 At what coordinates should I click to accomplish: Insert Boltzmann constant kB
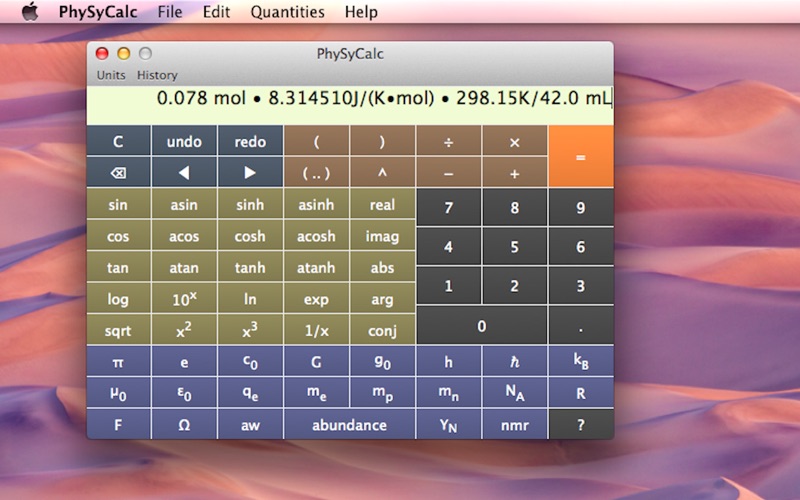click(581, 362)
